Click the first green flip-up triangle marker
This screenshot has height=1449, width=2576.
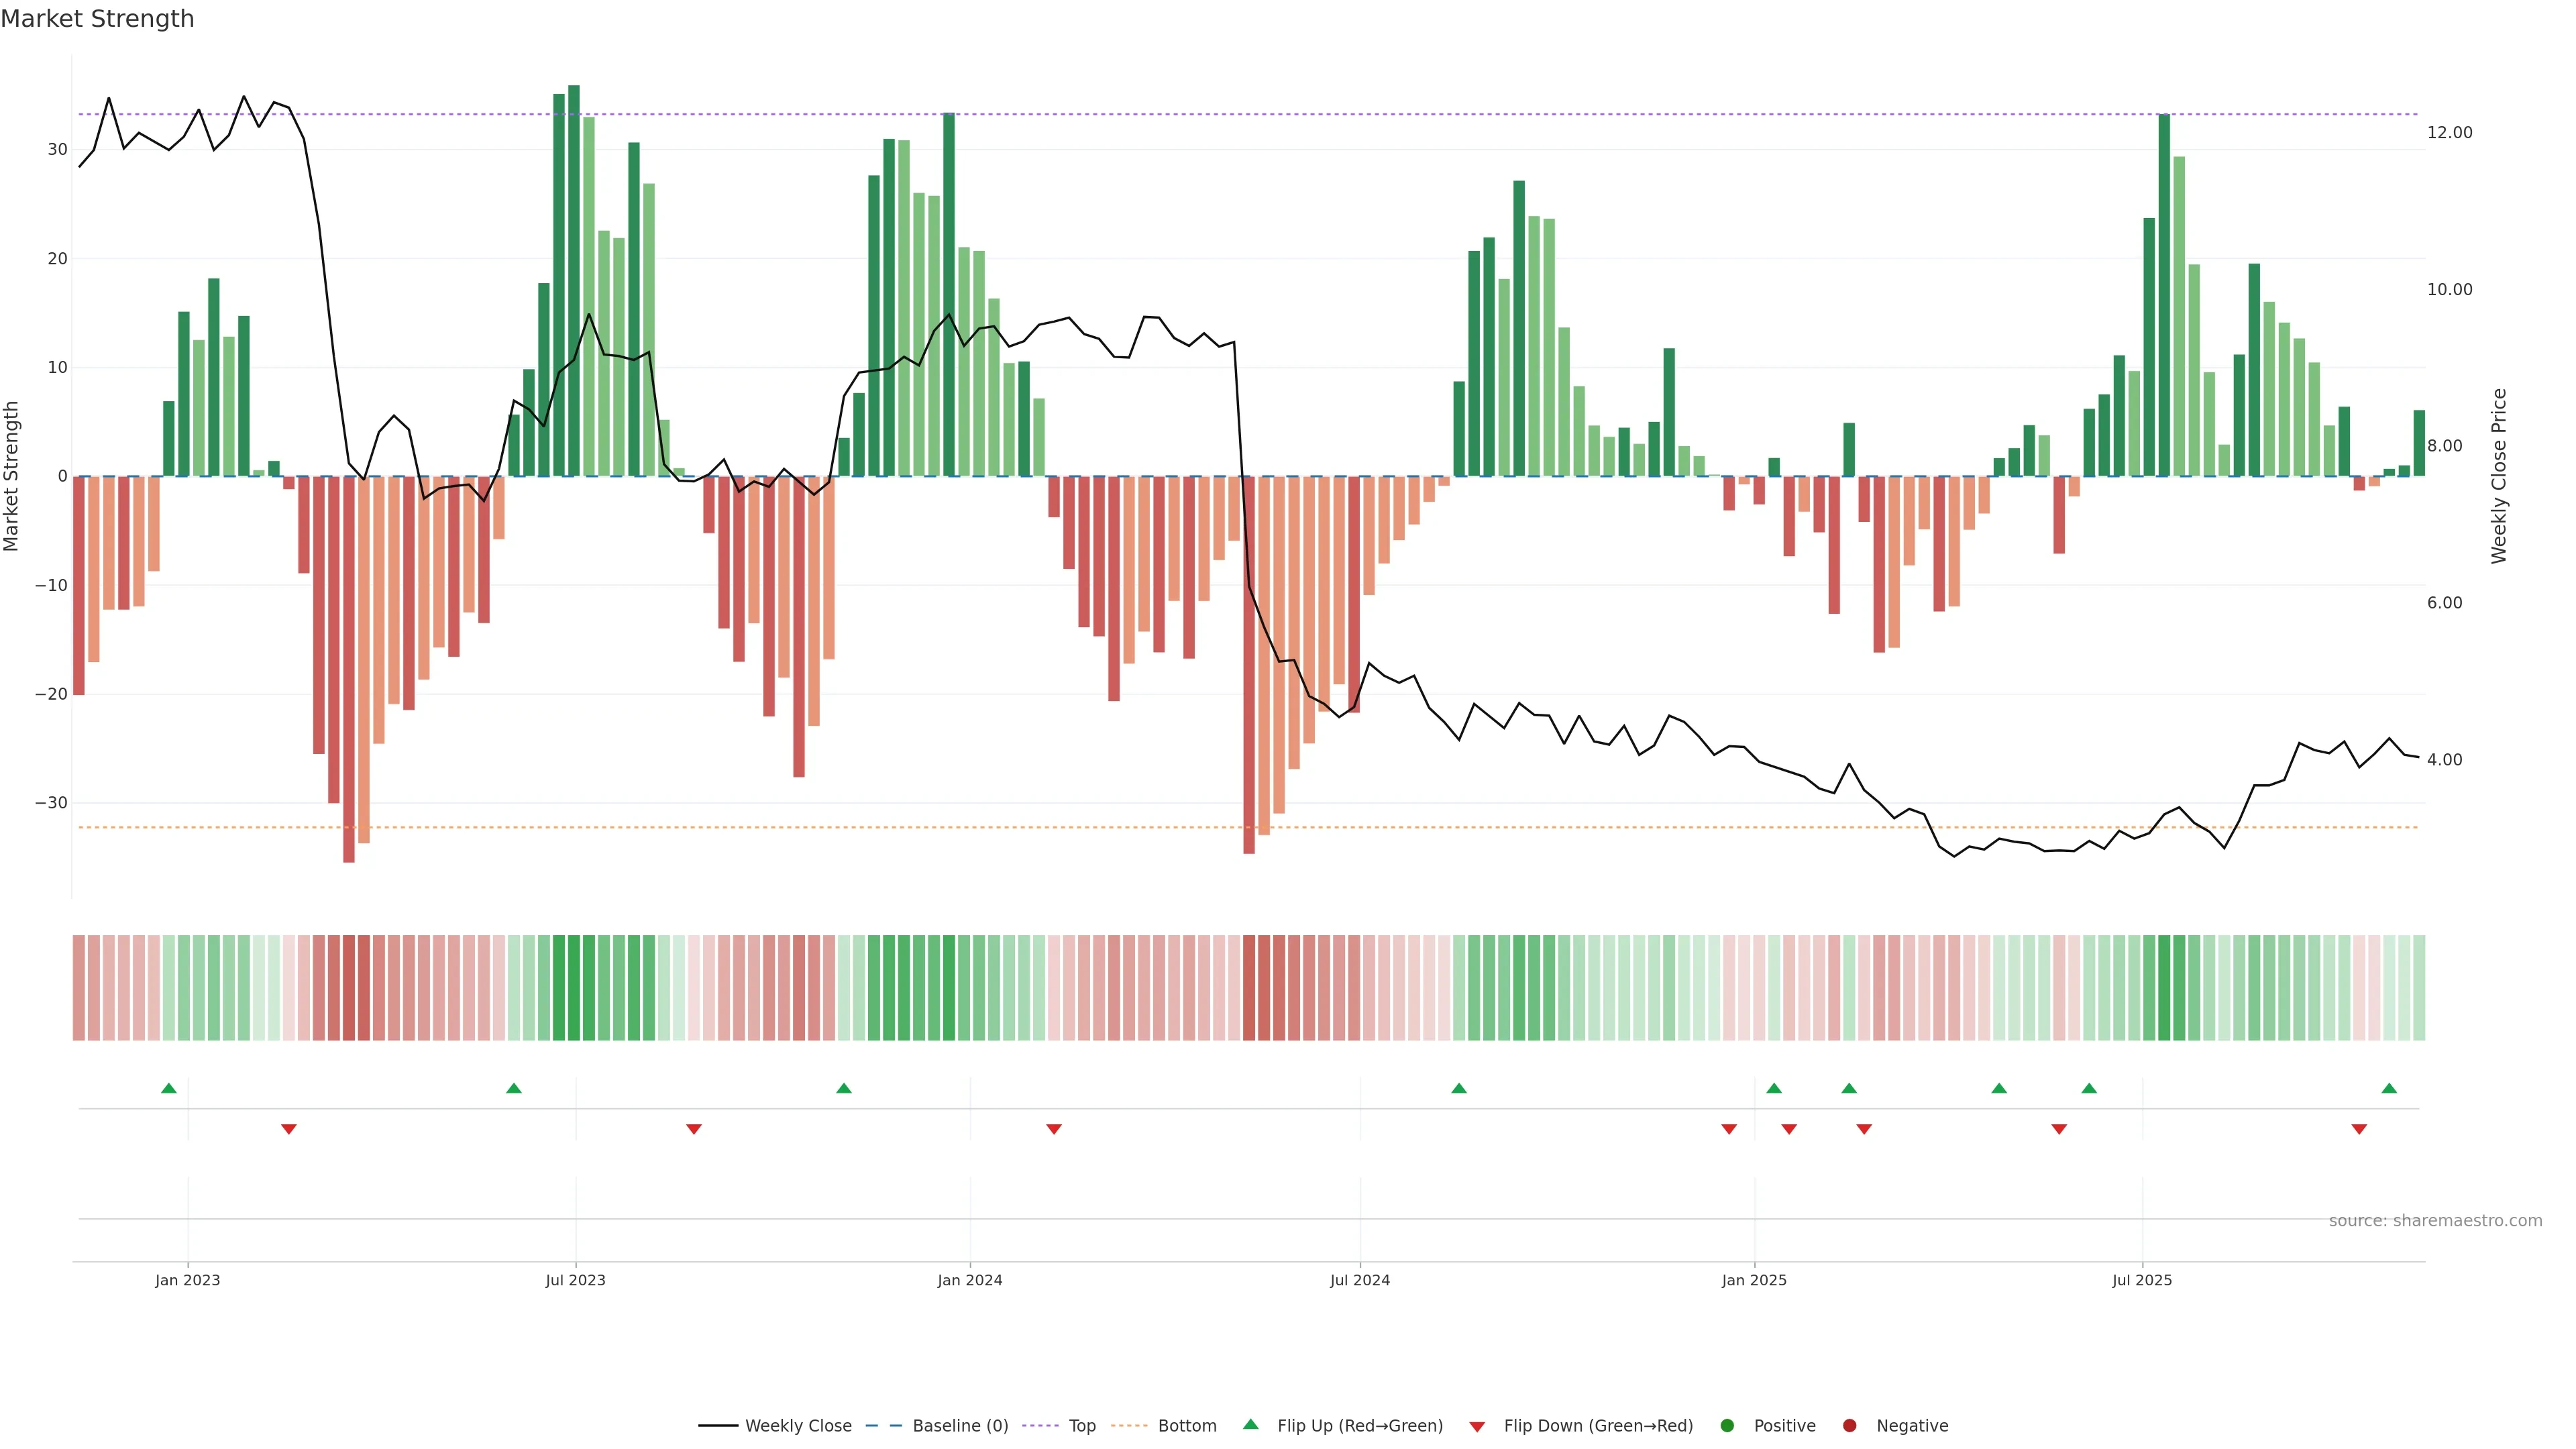coord(169,1088)
